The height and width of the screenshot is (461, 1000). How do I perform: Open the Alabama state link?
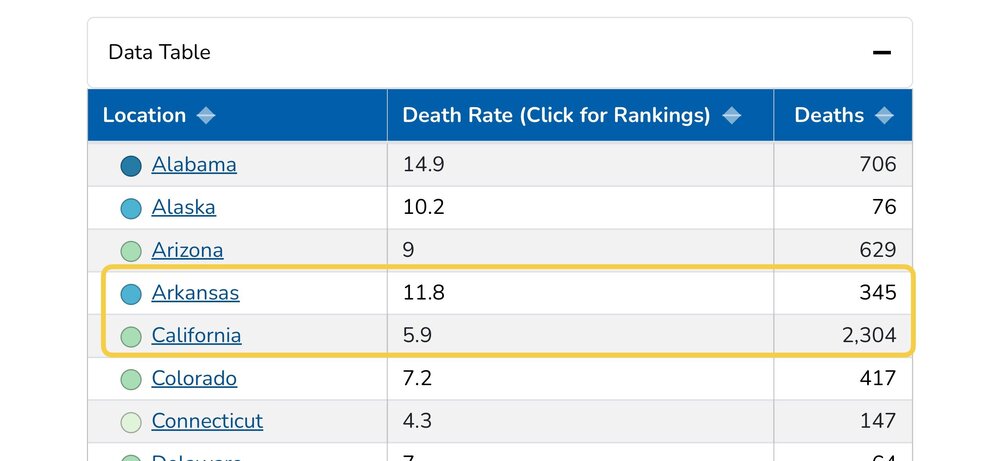coord(194,165)
